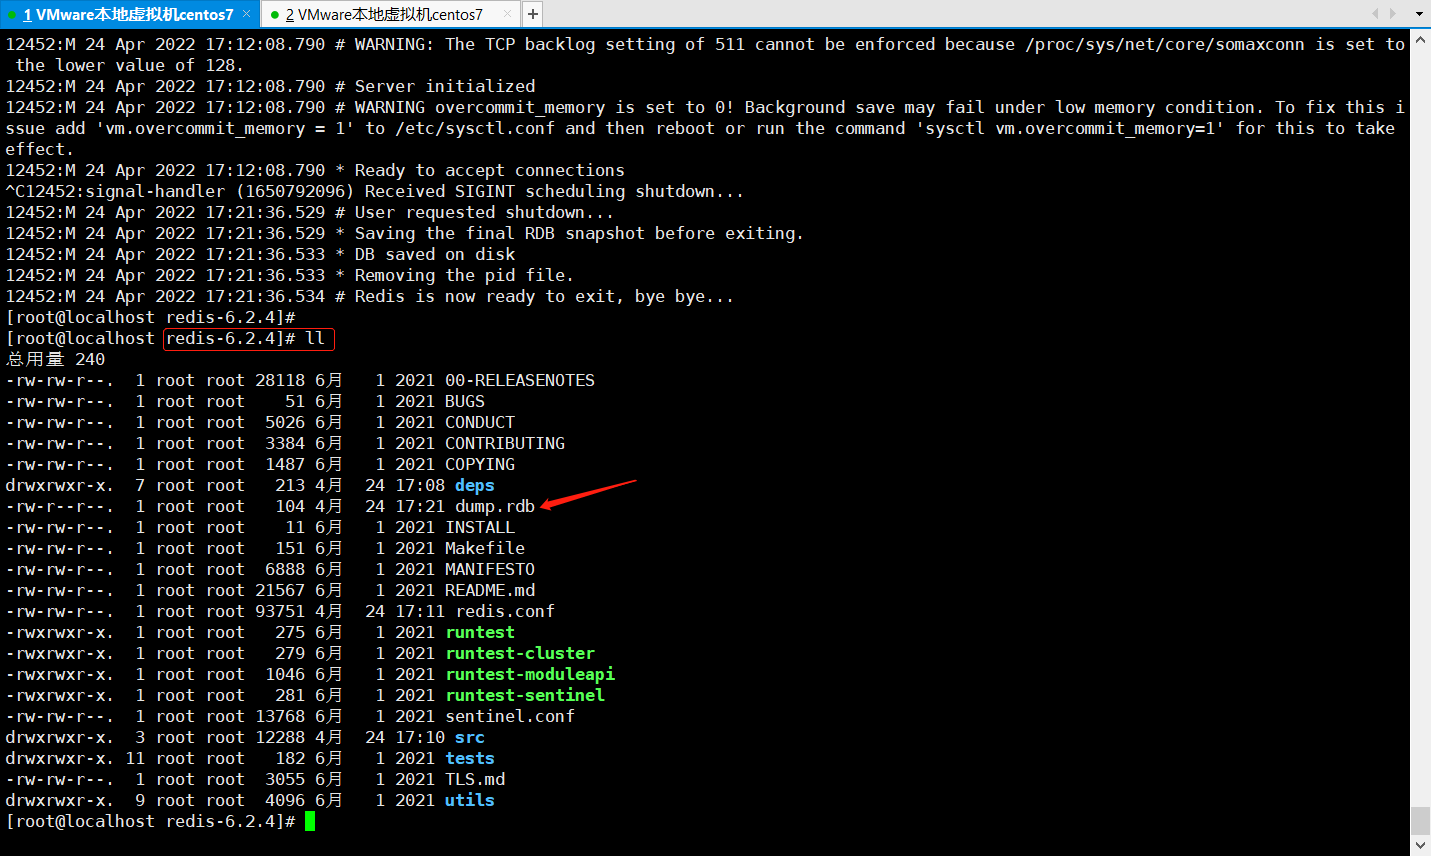Click the scrollbar down arrow
Screen dimensions: 1431x856
(x=1420, y=845)
